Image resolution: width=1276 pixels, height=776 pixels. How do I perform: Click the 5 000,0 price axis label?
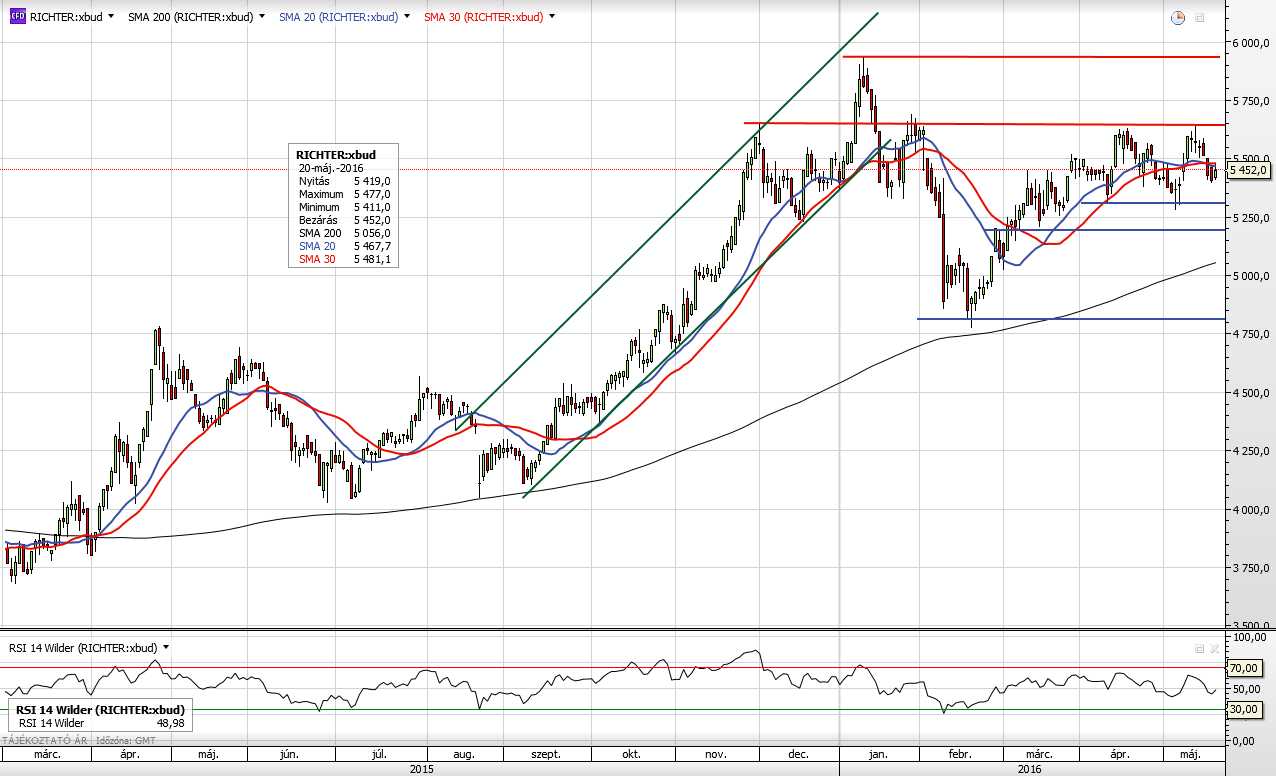1251,276
